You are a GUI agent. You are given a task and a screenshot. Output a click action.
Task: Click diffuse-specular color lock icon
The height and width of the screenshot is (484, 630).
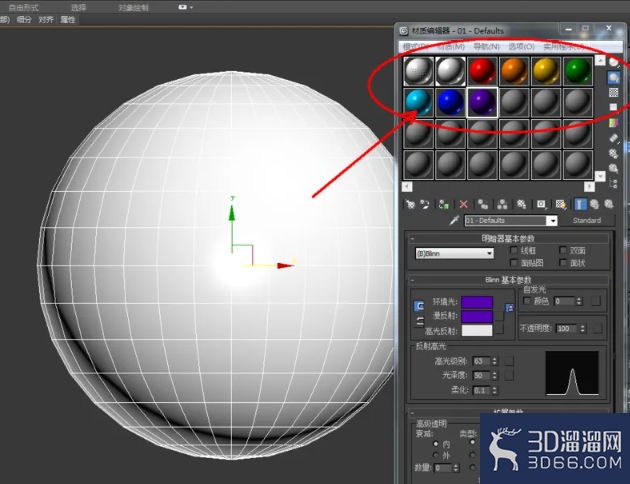[x=419, y=321]
